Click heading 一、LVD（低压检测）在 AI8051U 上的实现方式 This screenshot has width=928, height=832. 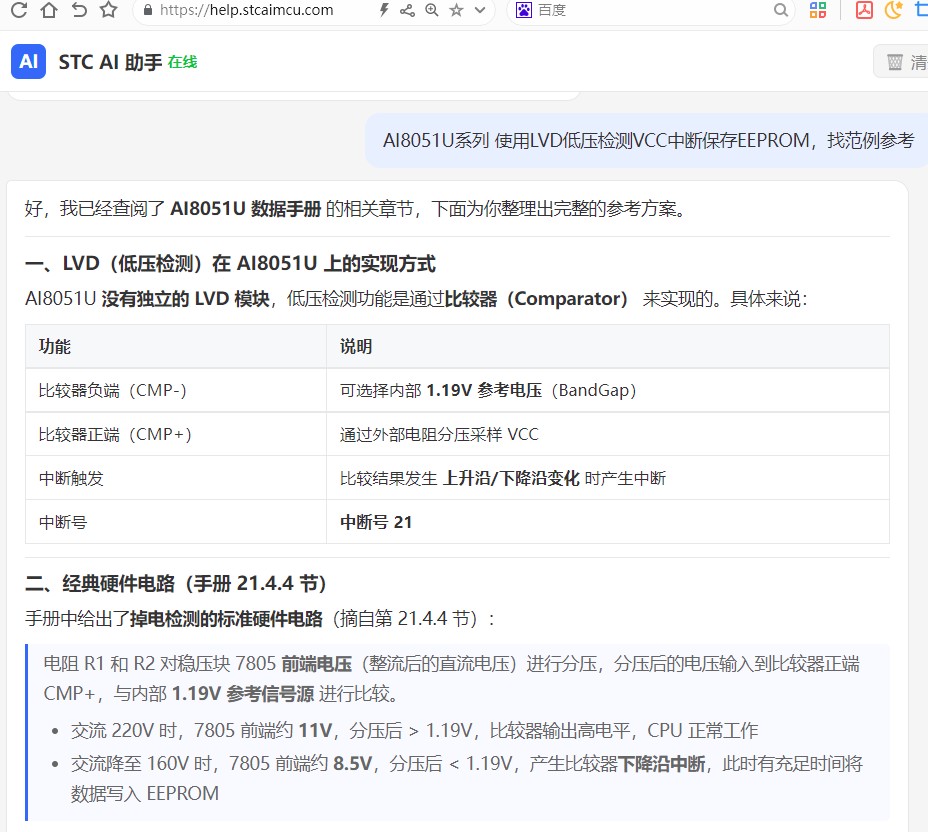click(230, 263)
